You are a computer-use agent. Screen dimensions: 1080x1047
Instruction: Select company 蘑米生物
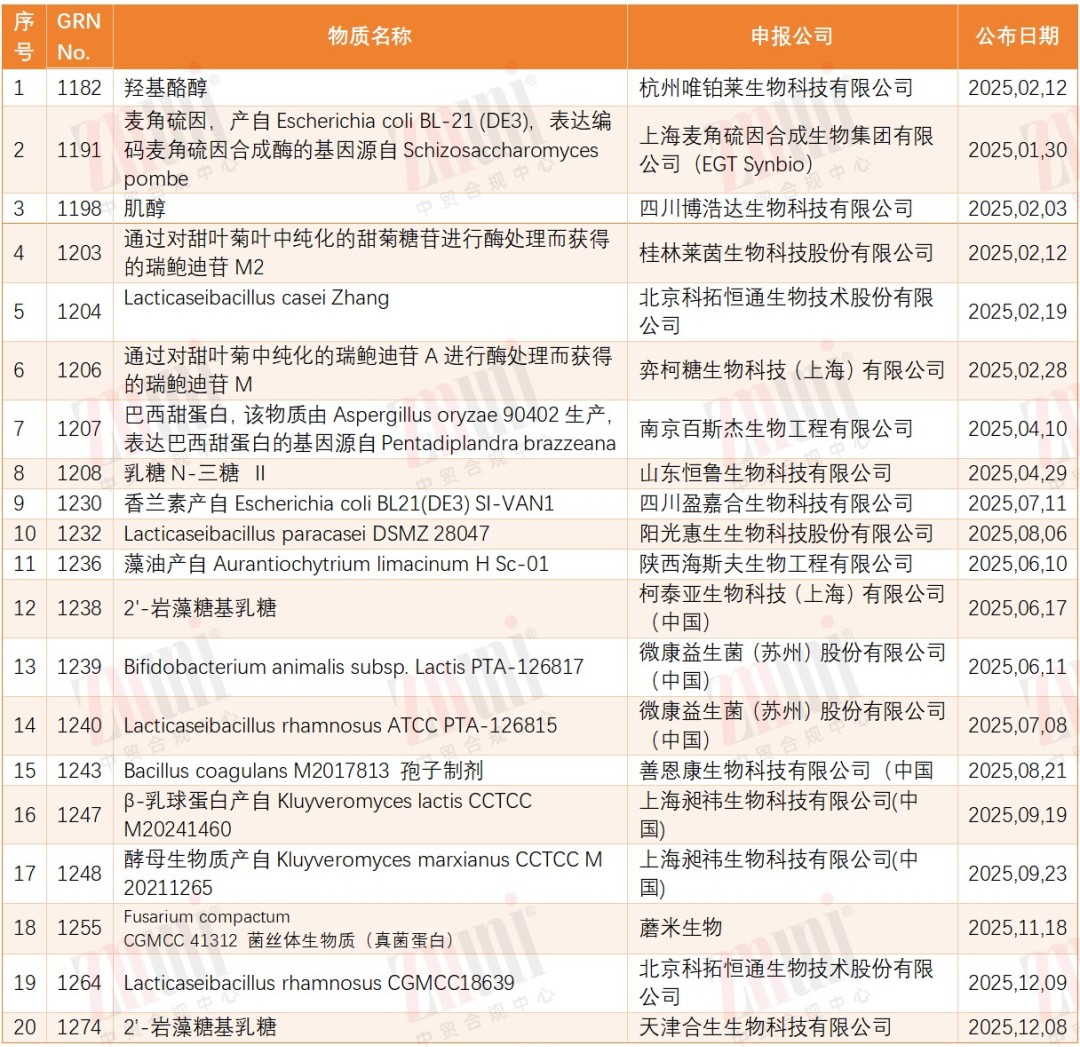click(x=681, y=928)
